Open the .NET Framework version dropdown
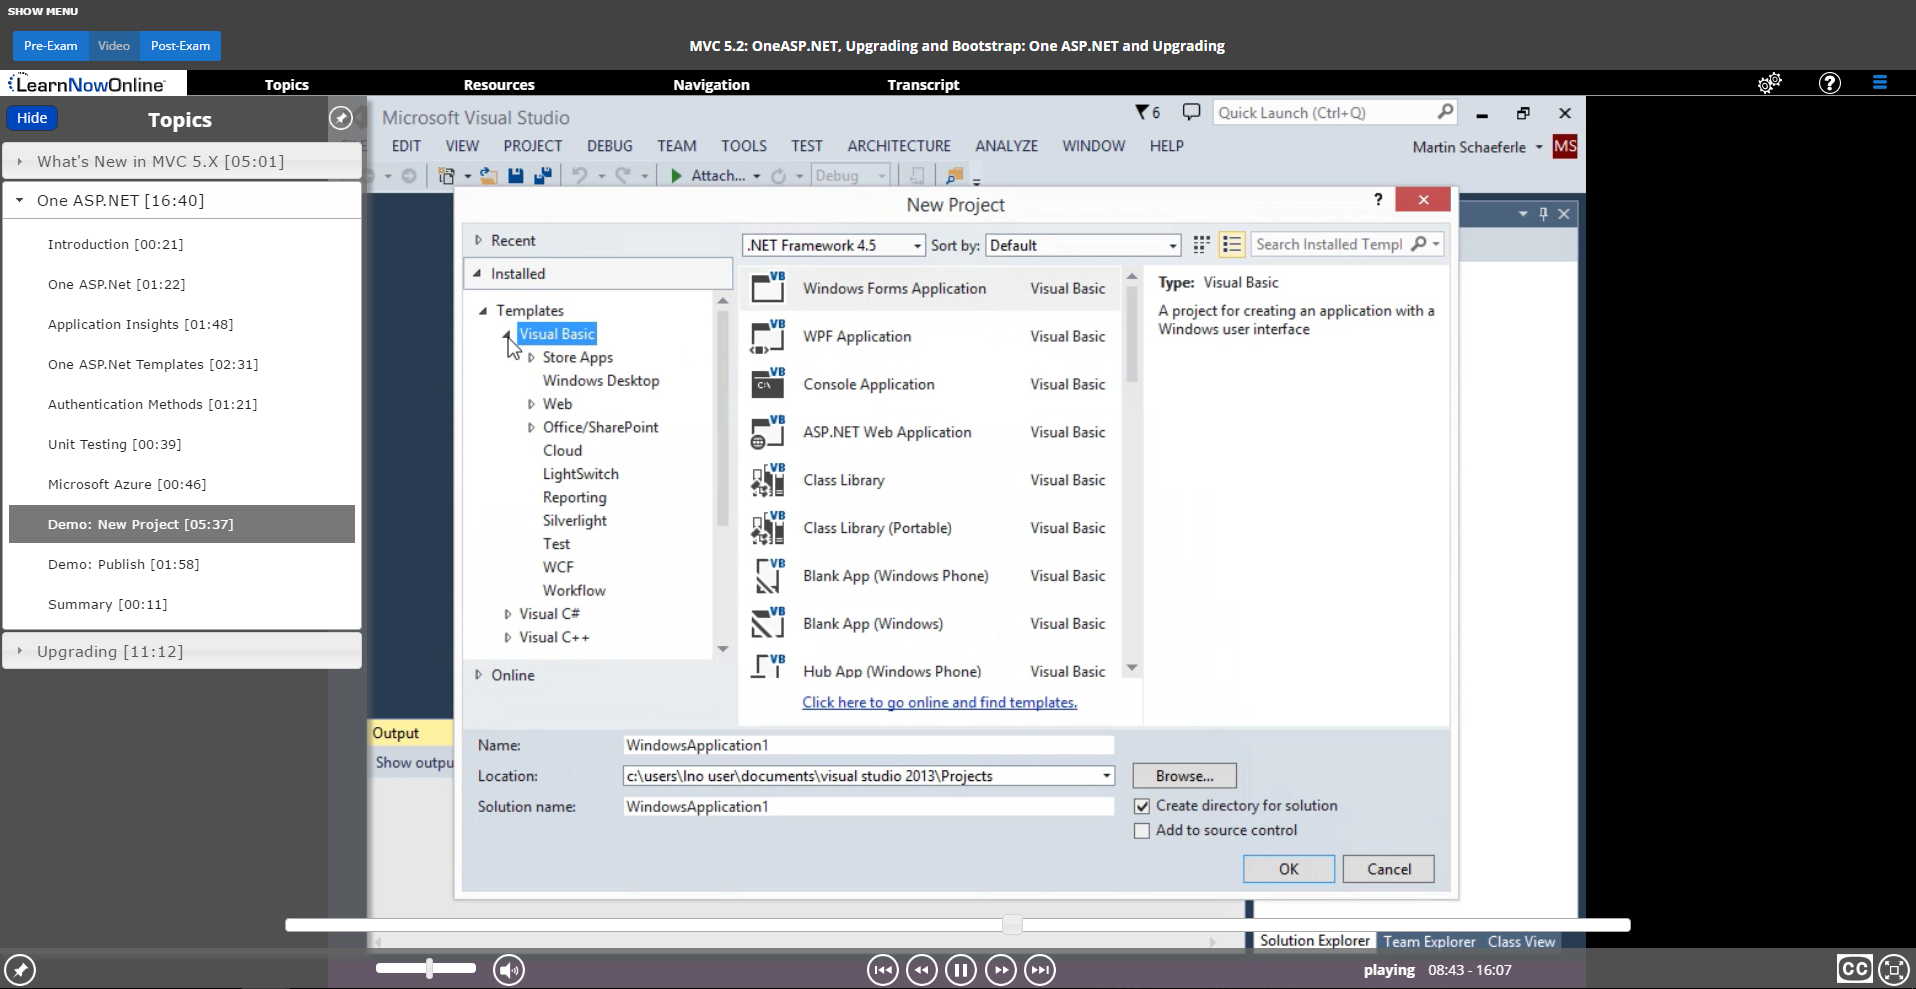 tap(833, 246)
